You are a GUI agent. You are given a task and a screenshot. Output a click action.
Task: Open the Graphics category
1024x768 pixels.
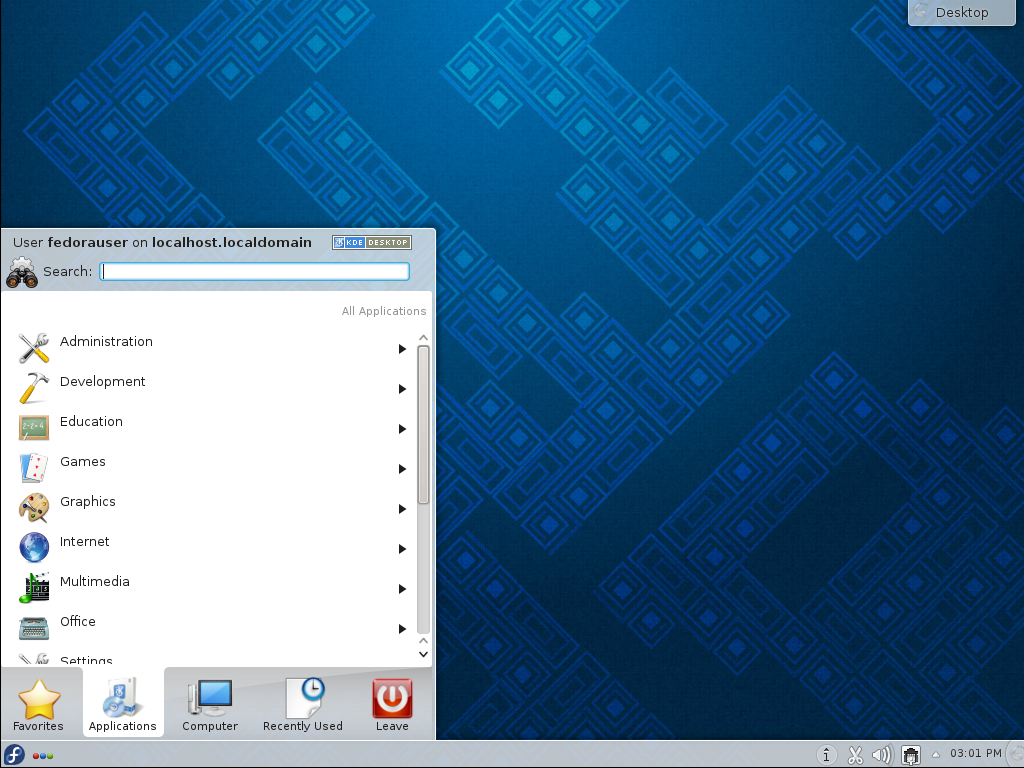click(214, 508)
